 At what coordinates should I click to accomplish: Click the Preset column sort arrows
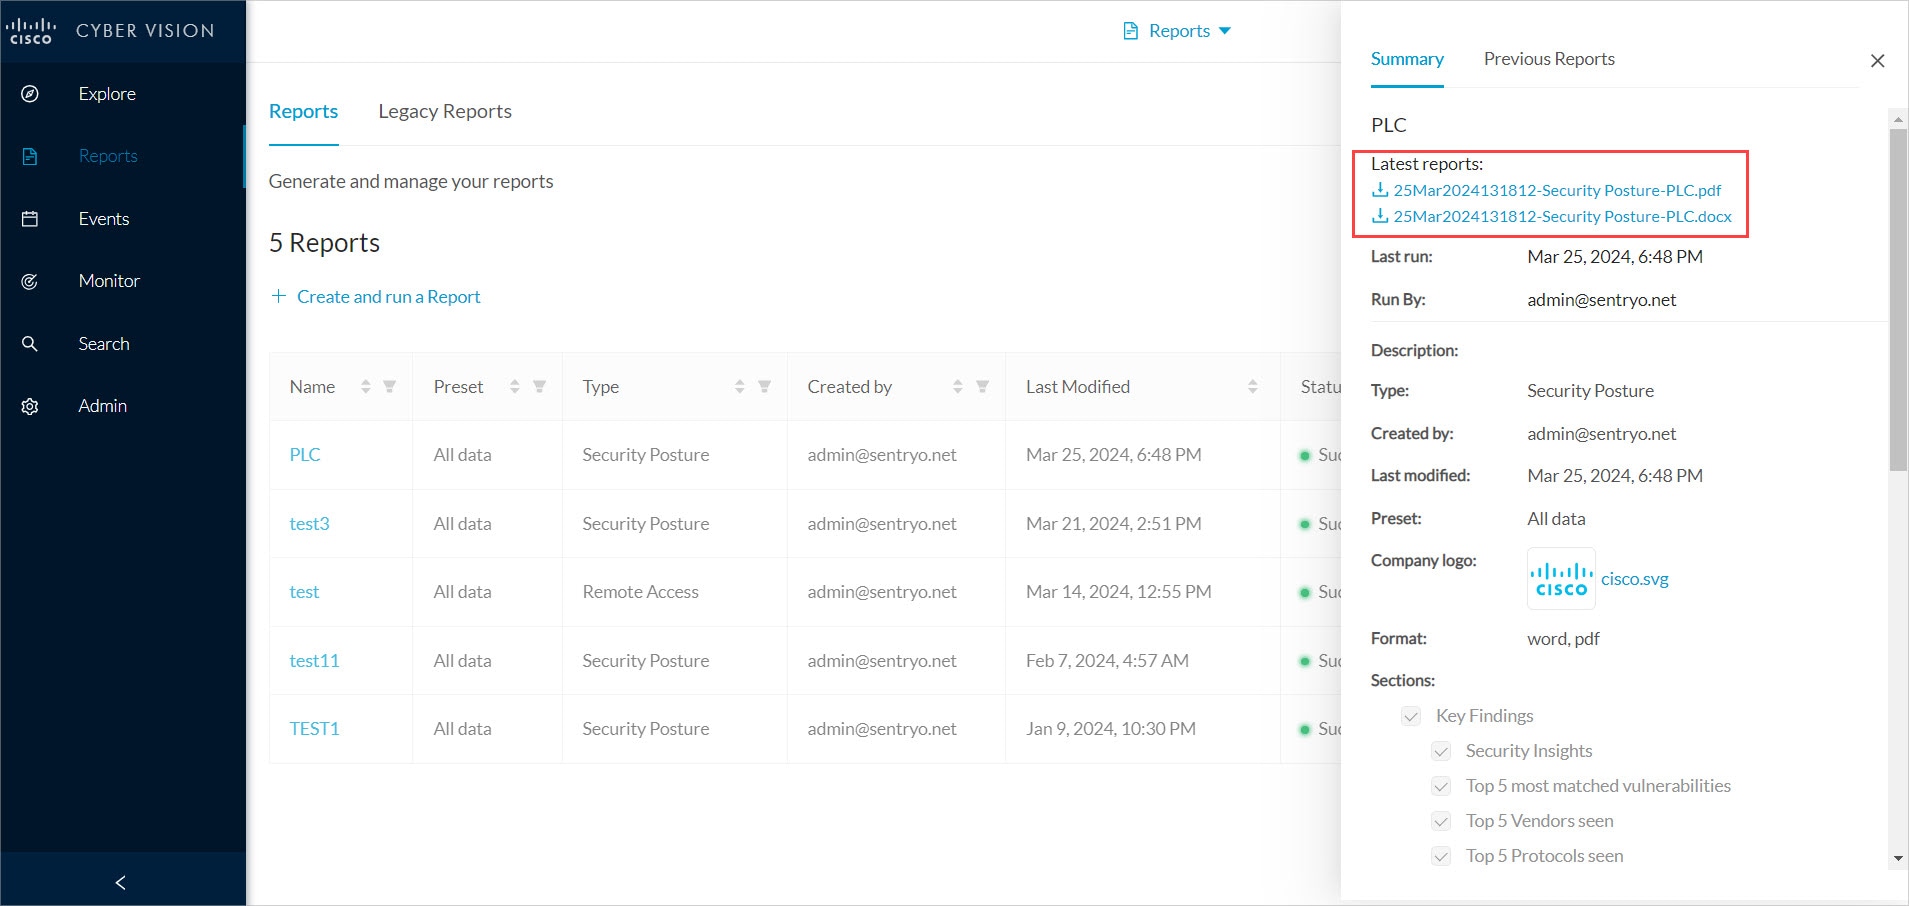pyautogui.click(x=514, y=387)
